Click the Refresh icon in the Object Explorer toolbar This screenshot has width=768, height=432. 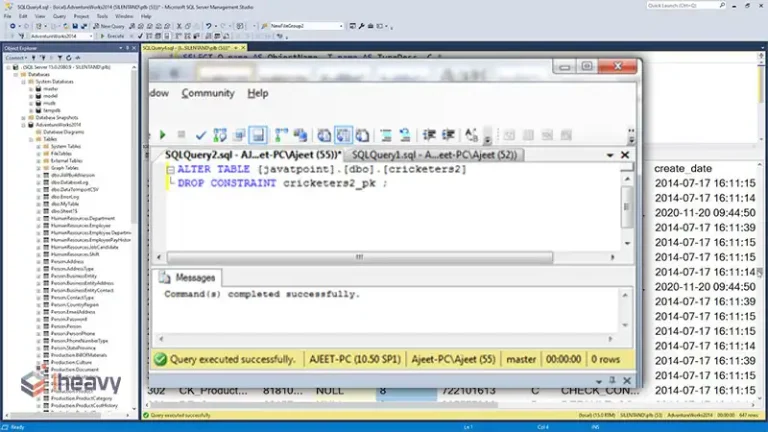coord(69,58)
